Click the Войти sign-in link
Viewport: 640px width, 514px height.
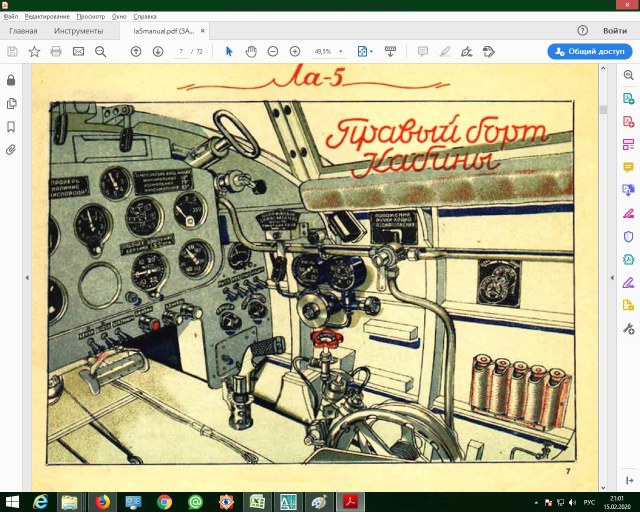point(615,31)
